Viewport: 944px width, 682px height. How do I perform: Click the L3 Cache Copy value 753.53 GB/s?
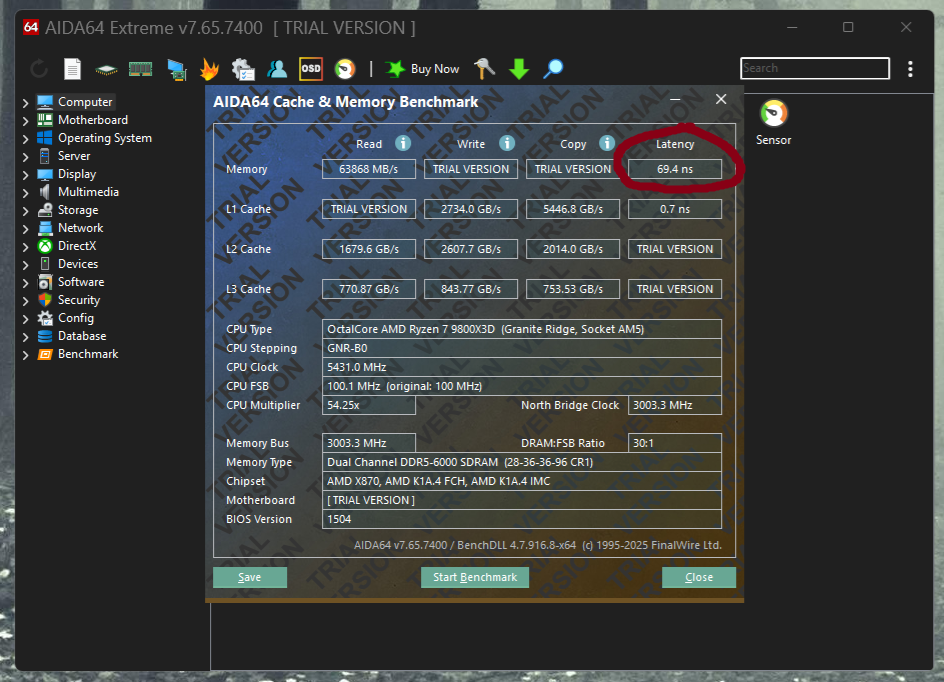pos(573,289)
